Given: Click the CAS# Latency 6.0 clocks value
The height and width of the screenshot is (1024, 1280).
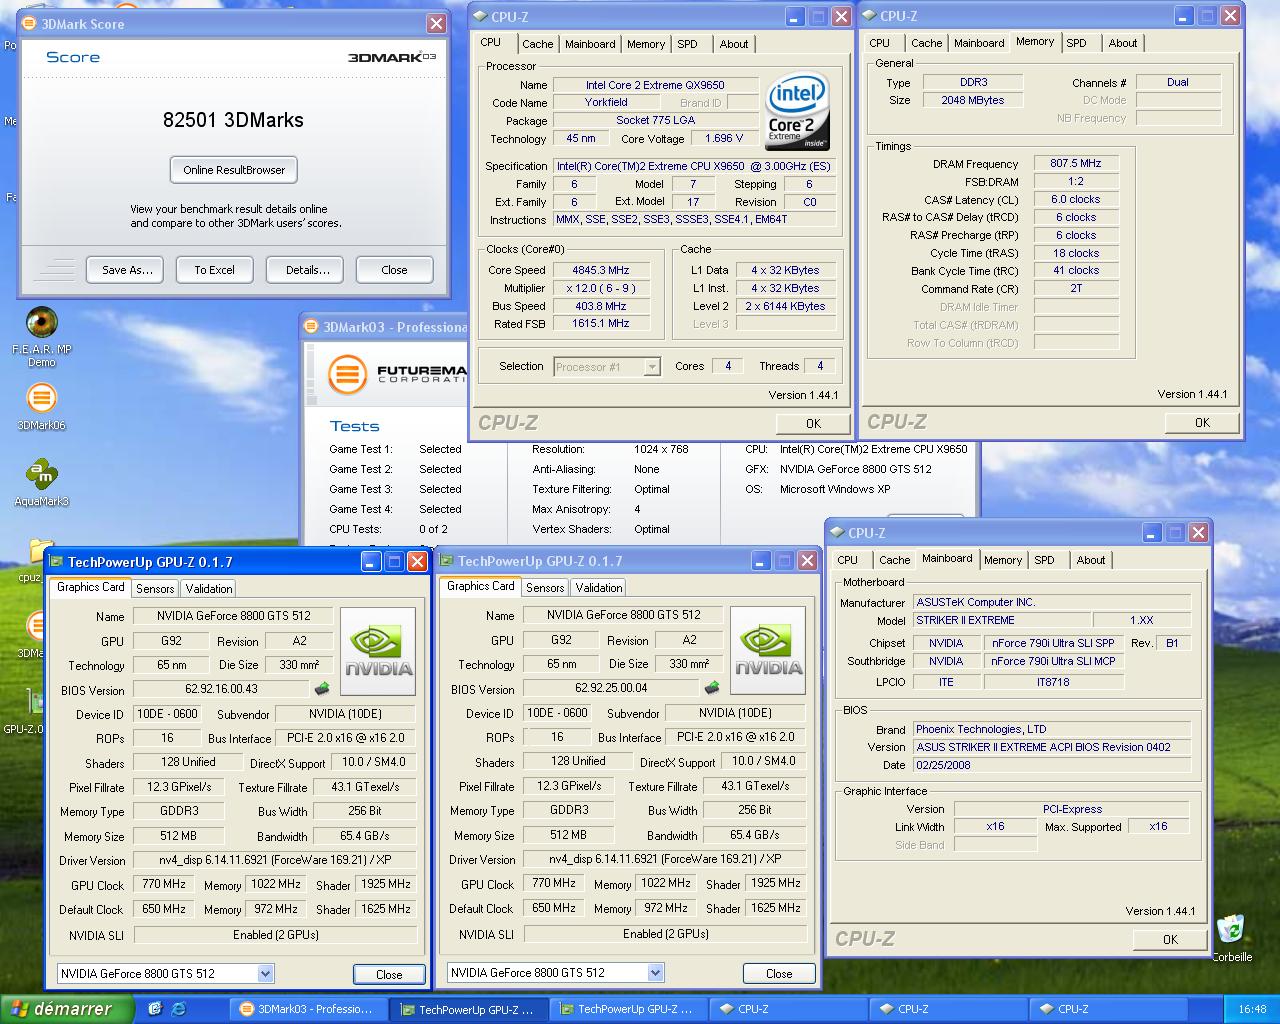Looking at the screenshot, I should 1075,199.
